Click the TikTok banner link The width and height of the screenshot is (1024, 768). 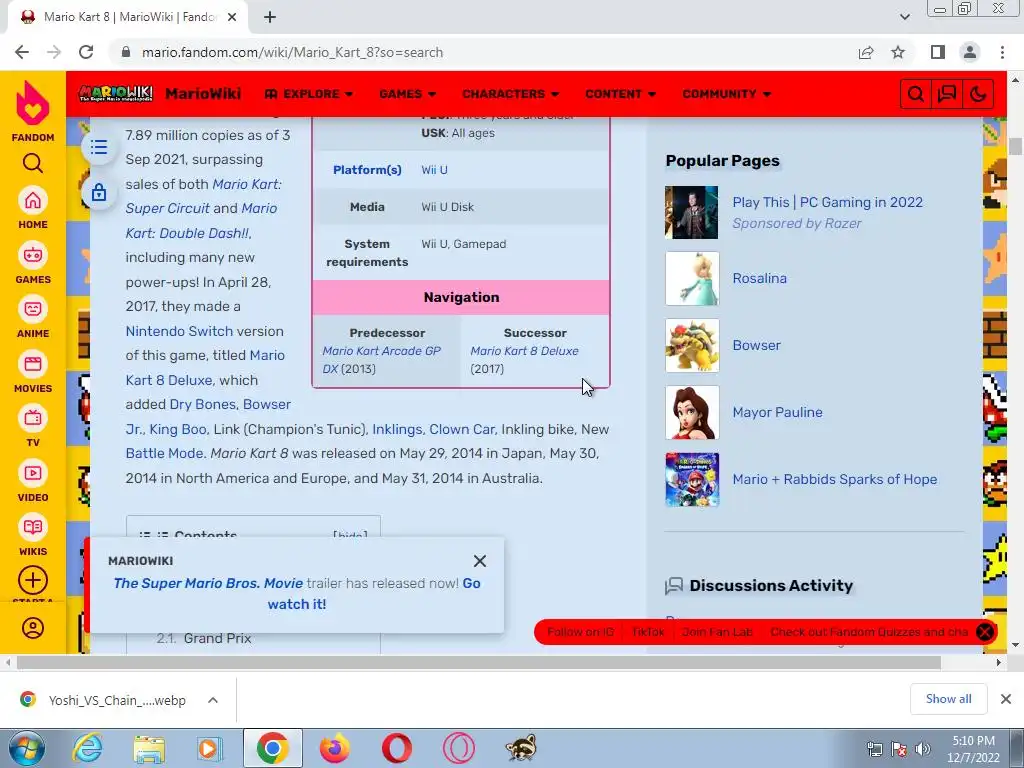tap(648, 632)
